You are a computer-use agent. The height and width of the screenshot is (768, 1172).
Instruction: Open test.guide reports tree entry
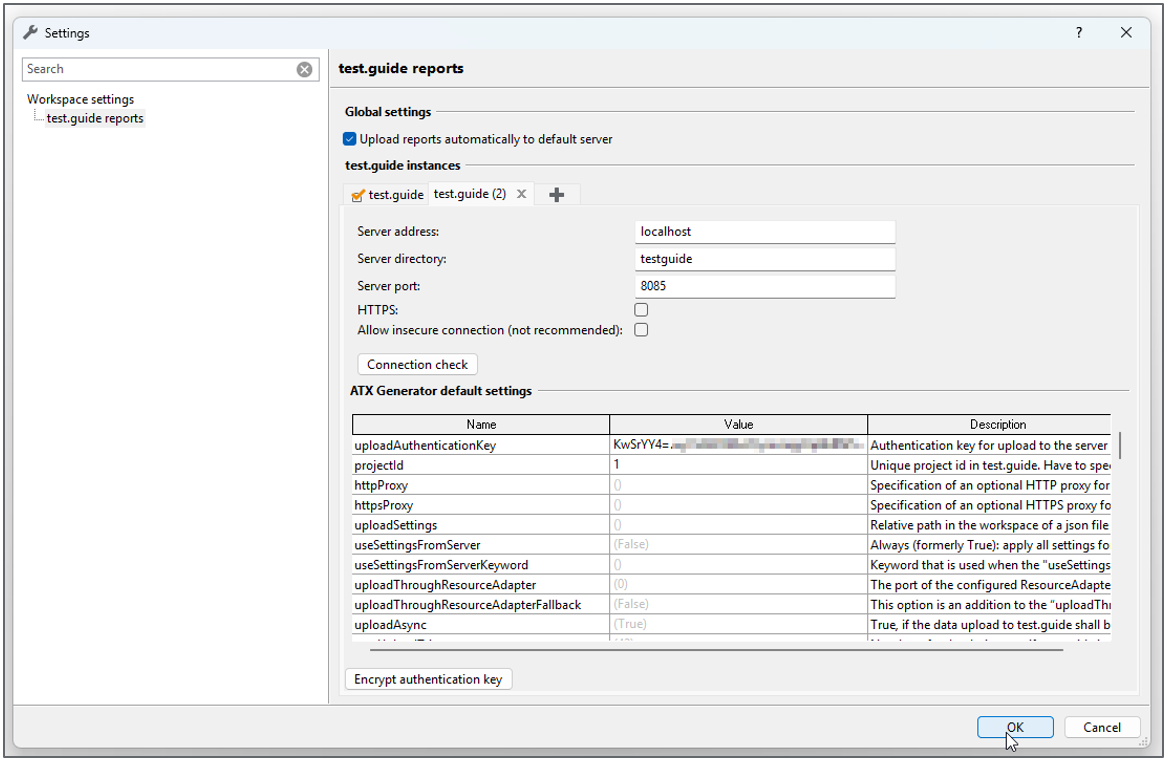pyautogui.click(x=95, y=119)
